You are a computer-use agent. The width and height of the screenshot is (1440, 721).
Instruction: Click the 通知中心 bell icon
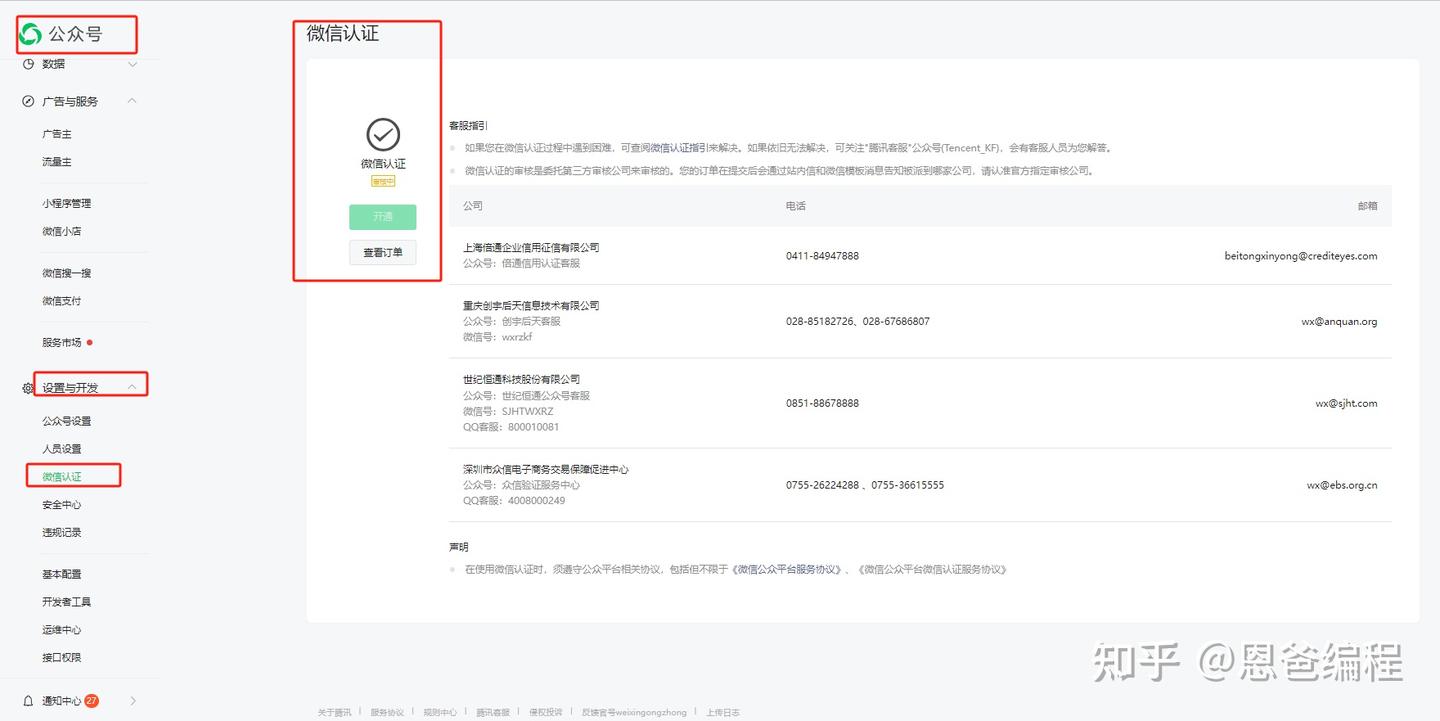tap(28, 701)
